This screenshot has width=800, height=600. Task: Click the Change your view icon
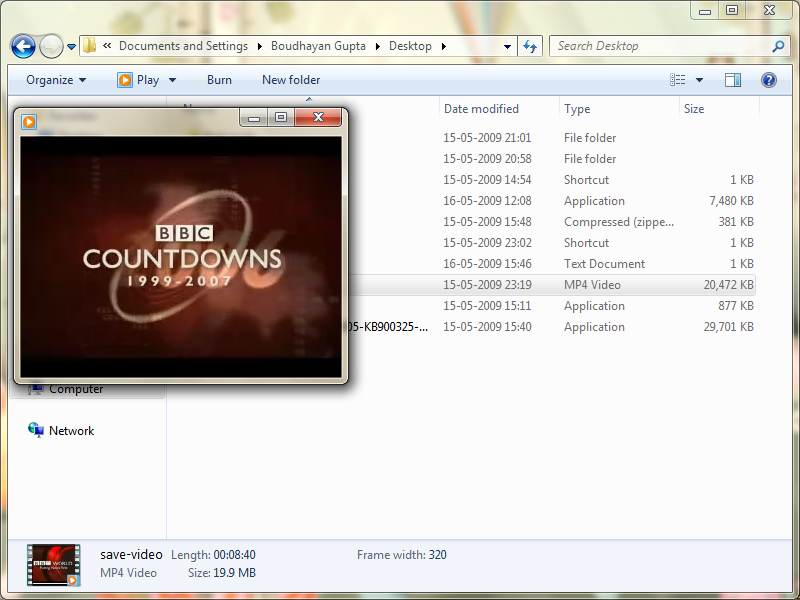coord(679,80)
